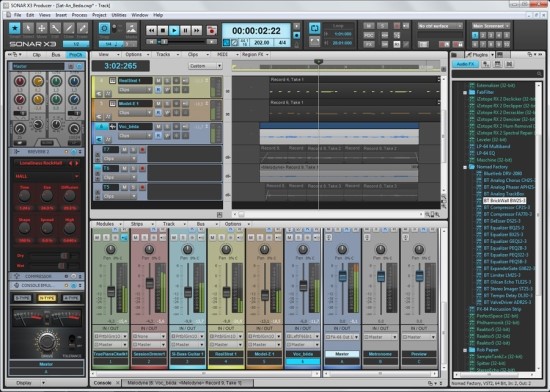This screenshot has width=550, height=392.
Task: Enable the N-TYPE console emulation
Action: click(47, 298)
